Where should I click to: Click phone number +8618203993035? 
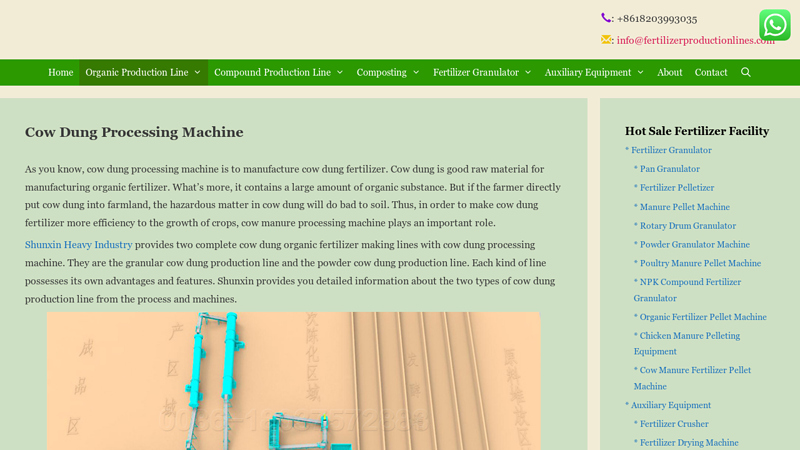(x=657, y=19)
